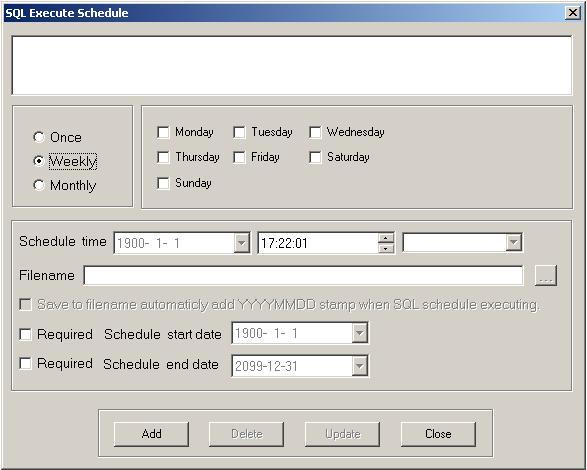Open the Schedule time date dropdown
Viewport: 587px width, 470px height.
click(x=241, y=243)
